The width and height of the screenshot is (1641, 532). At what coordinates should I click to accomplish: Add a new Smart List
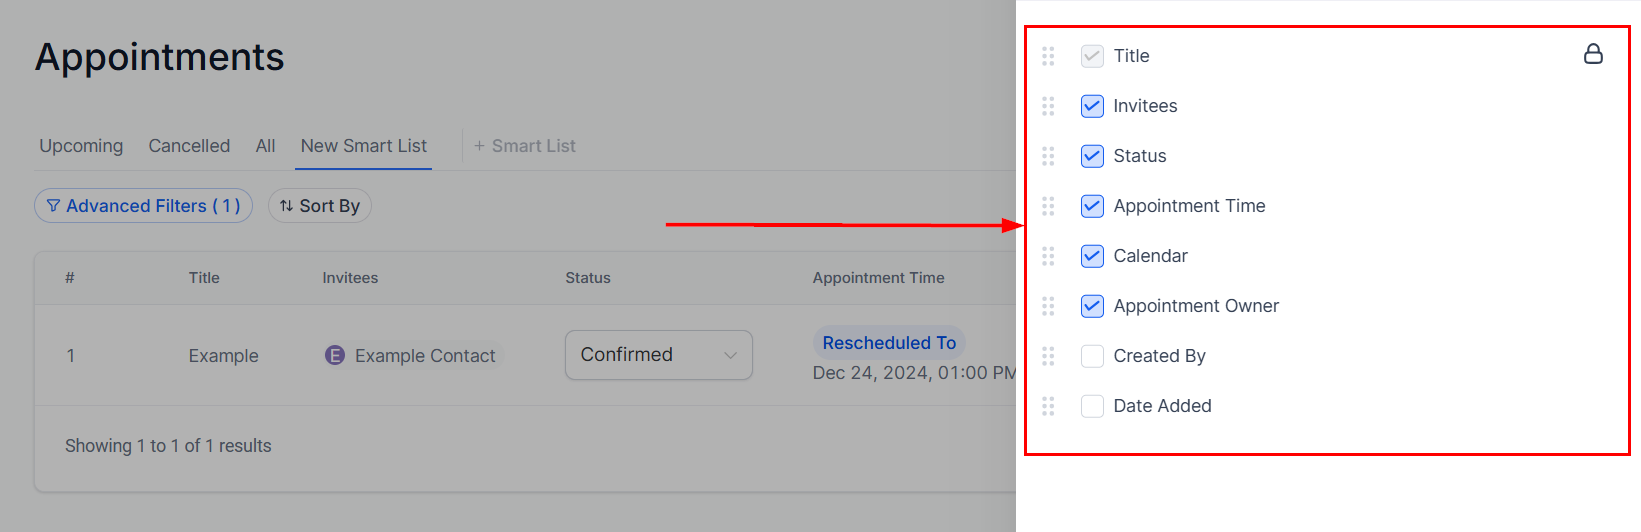pos(525,146)
